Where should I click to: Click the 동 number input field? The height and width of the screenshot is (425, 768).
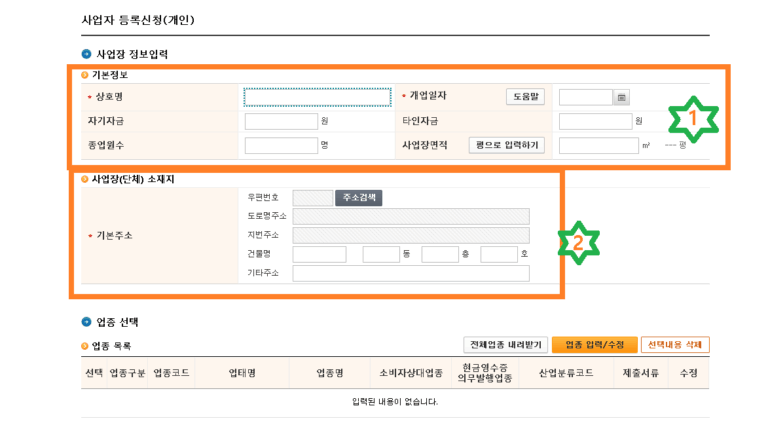click(x=380, y=255)
